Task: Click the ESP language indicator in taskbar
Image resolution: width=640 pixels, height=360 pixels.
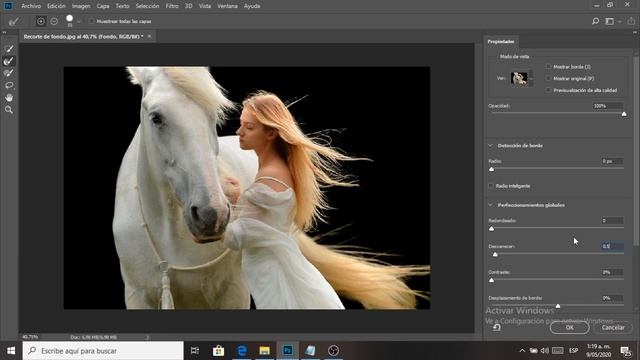Action: pyautogui.click(x=573, y=351)
